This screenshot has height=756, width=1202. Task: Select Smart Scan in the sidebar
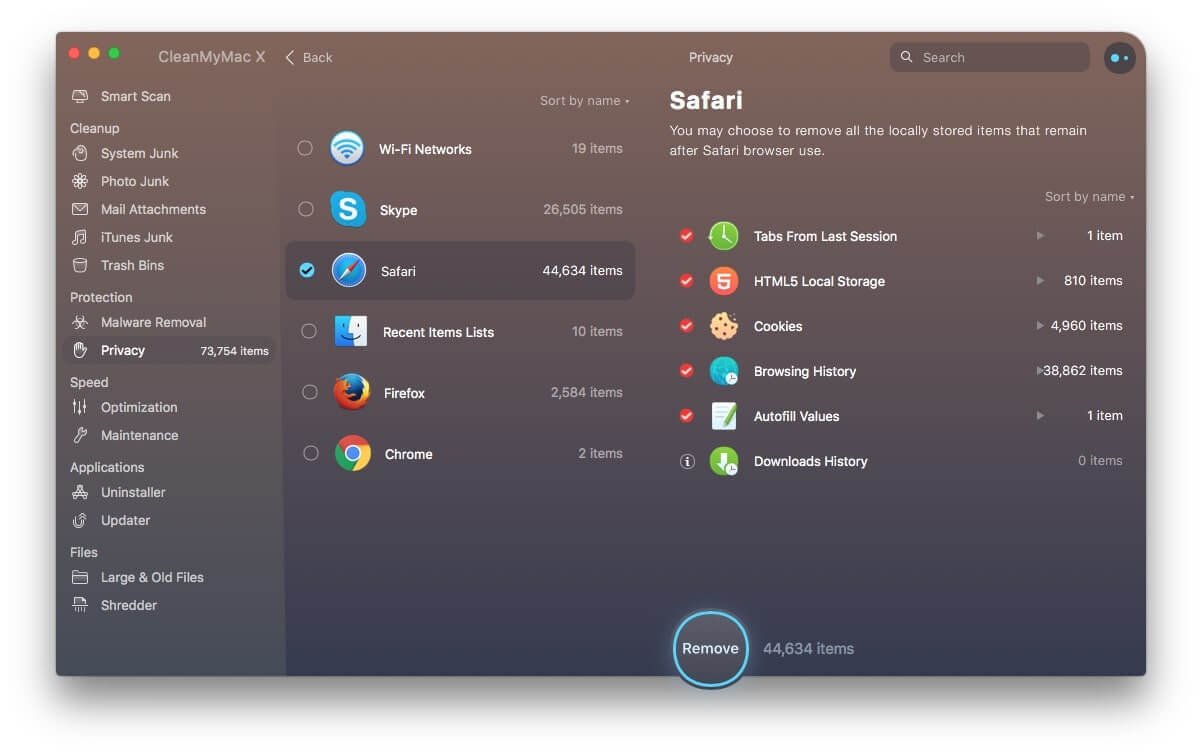click(x=135, y=97)
